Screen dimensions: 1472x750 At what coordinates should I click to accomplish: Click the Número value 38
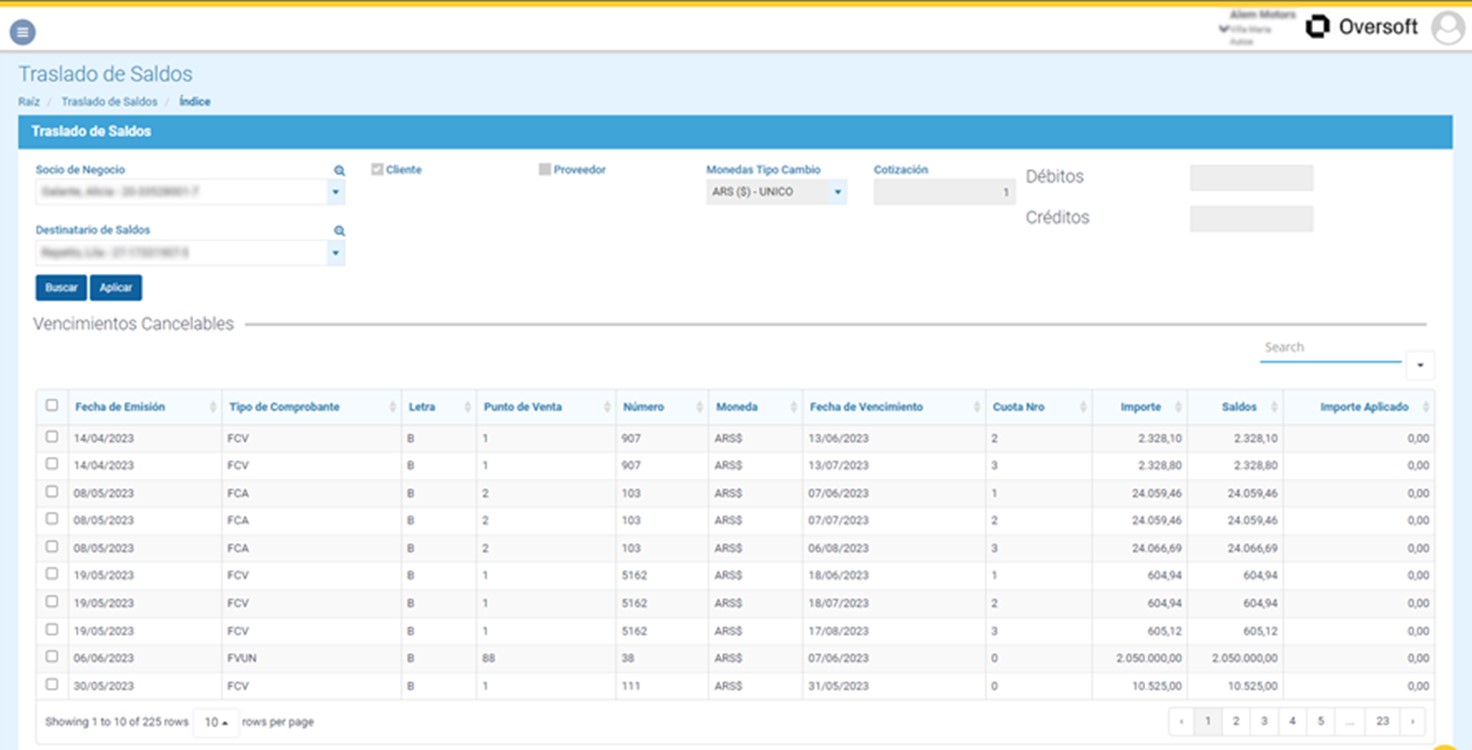[x=630, y=658]
